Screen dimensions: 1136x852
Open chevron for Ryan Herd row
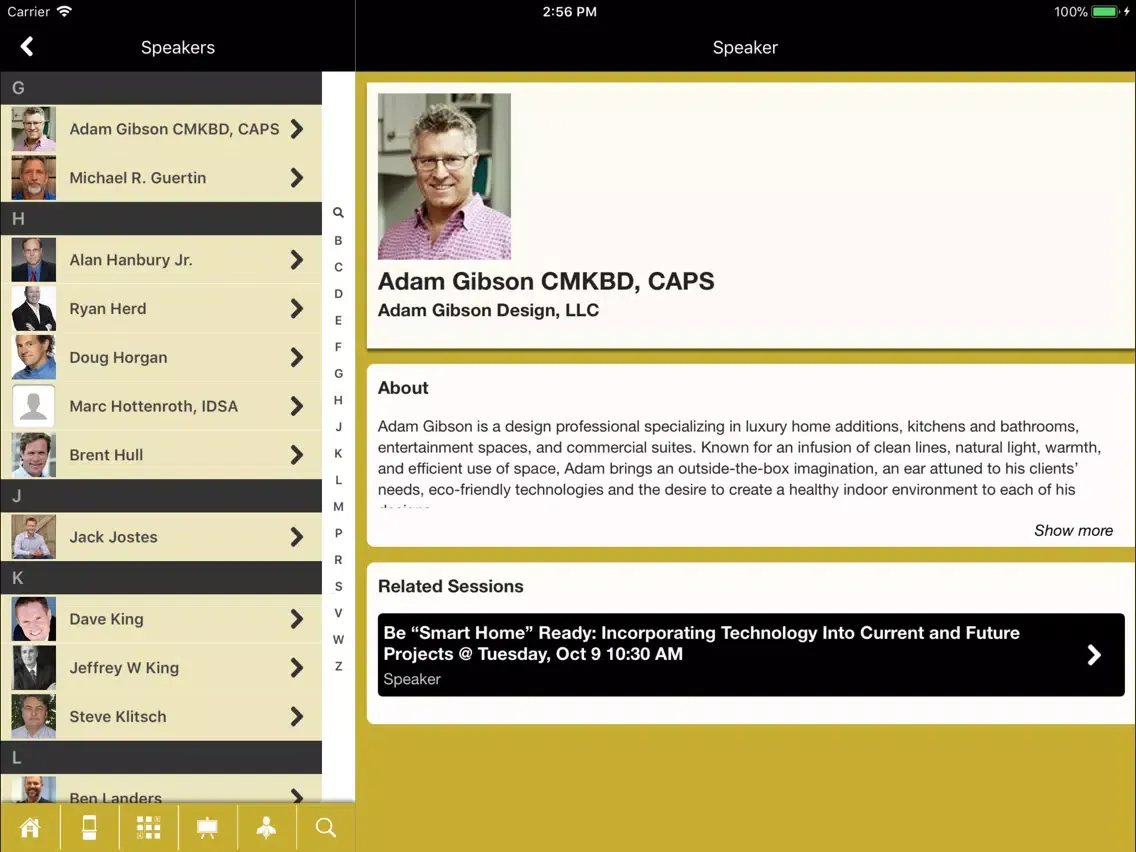point(297,309)
